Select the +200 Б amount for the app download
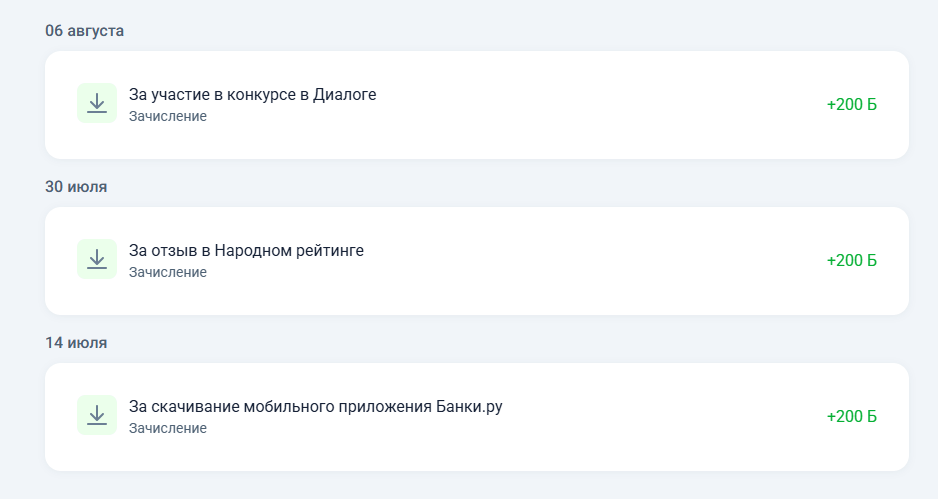The height and width of the screenshot is (499, 938). 851,417
